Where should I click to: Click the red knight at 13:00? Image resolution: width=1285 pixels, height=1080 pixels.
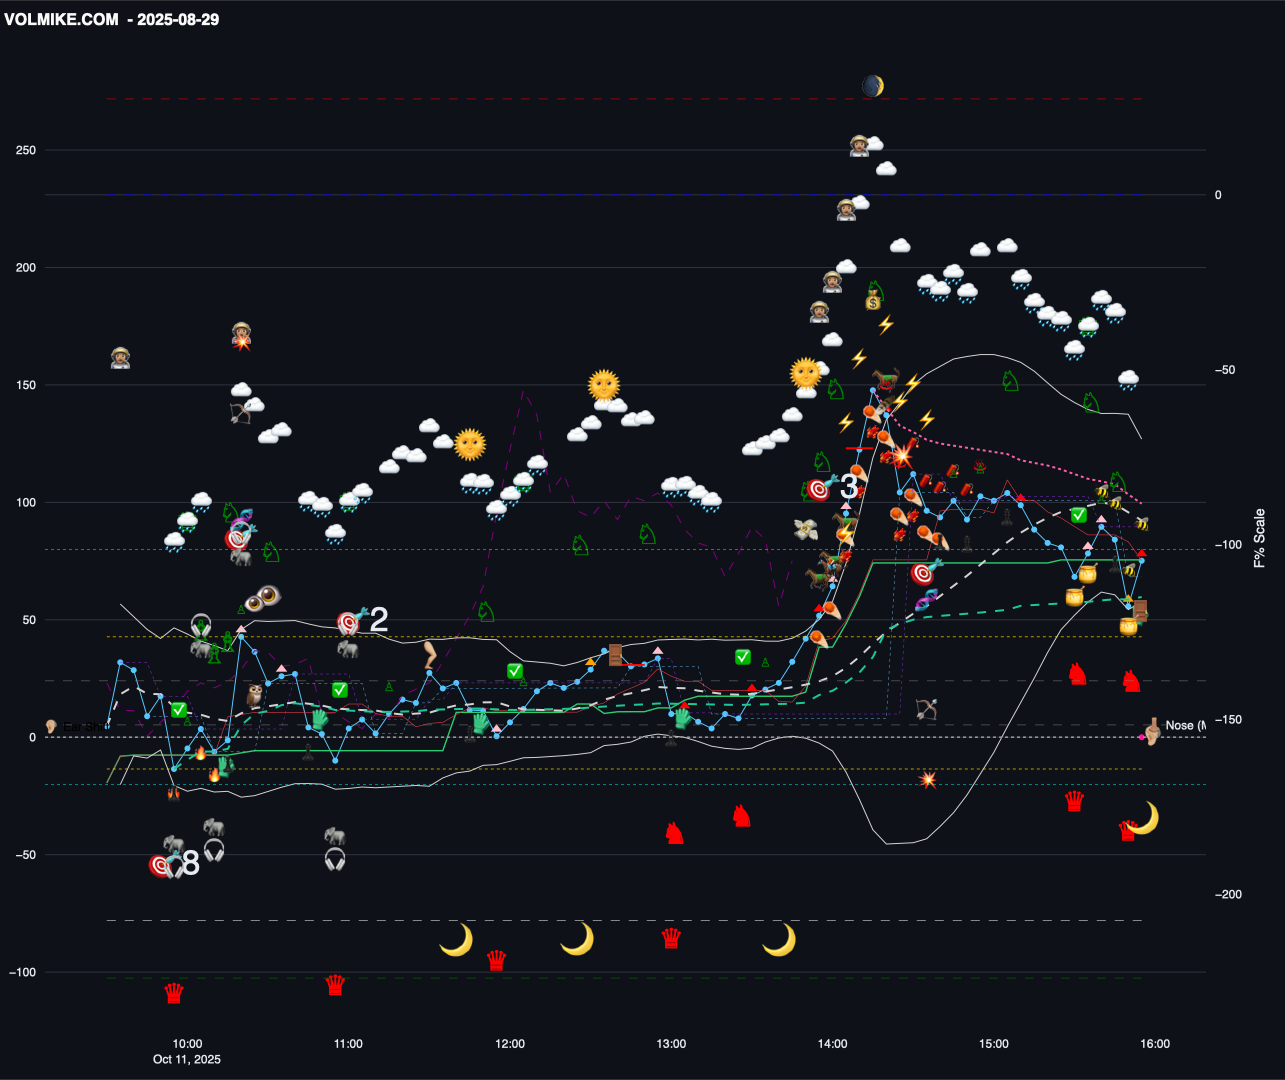click(x=674, y=833)
